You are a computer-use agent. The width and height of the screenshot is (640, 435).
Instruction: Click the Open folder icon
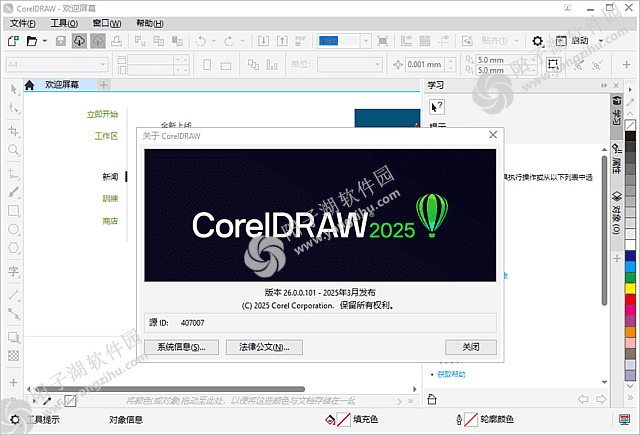[x=32, y=41]
